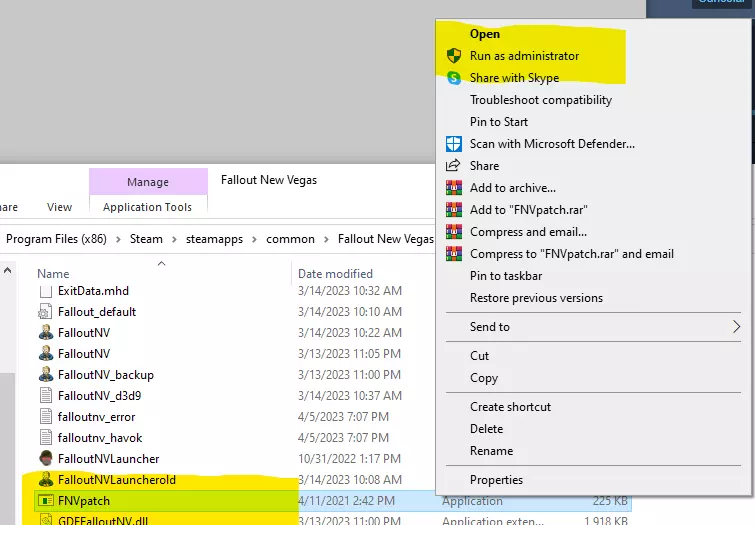Select Troubleshoot compatibility
This screenshot has width=755, height=533.
(x=541, y=100)
